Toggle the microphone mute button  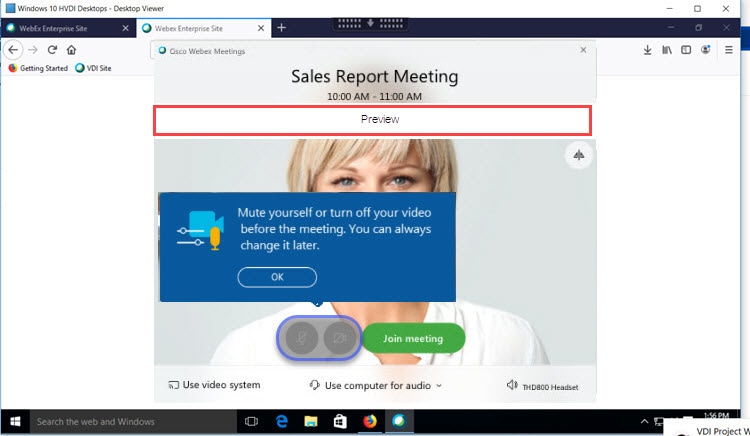tap(301, 338)
